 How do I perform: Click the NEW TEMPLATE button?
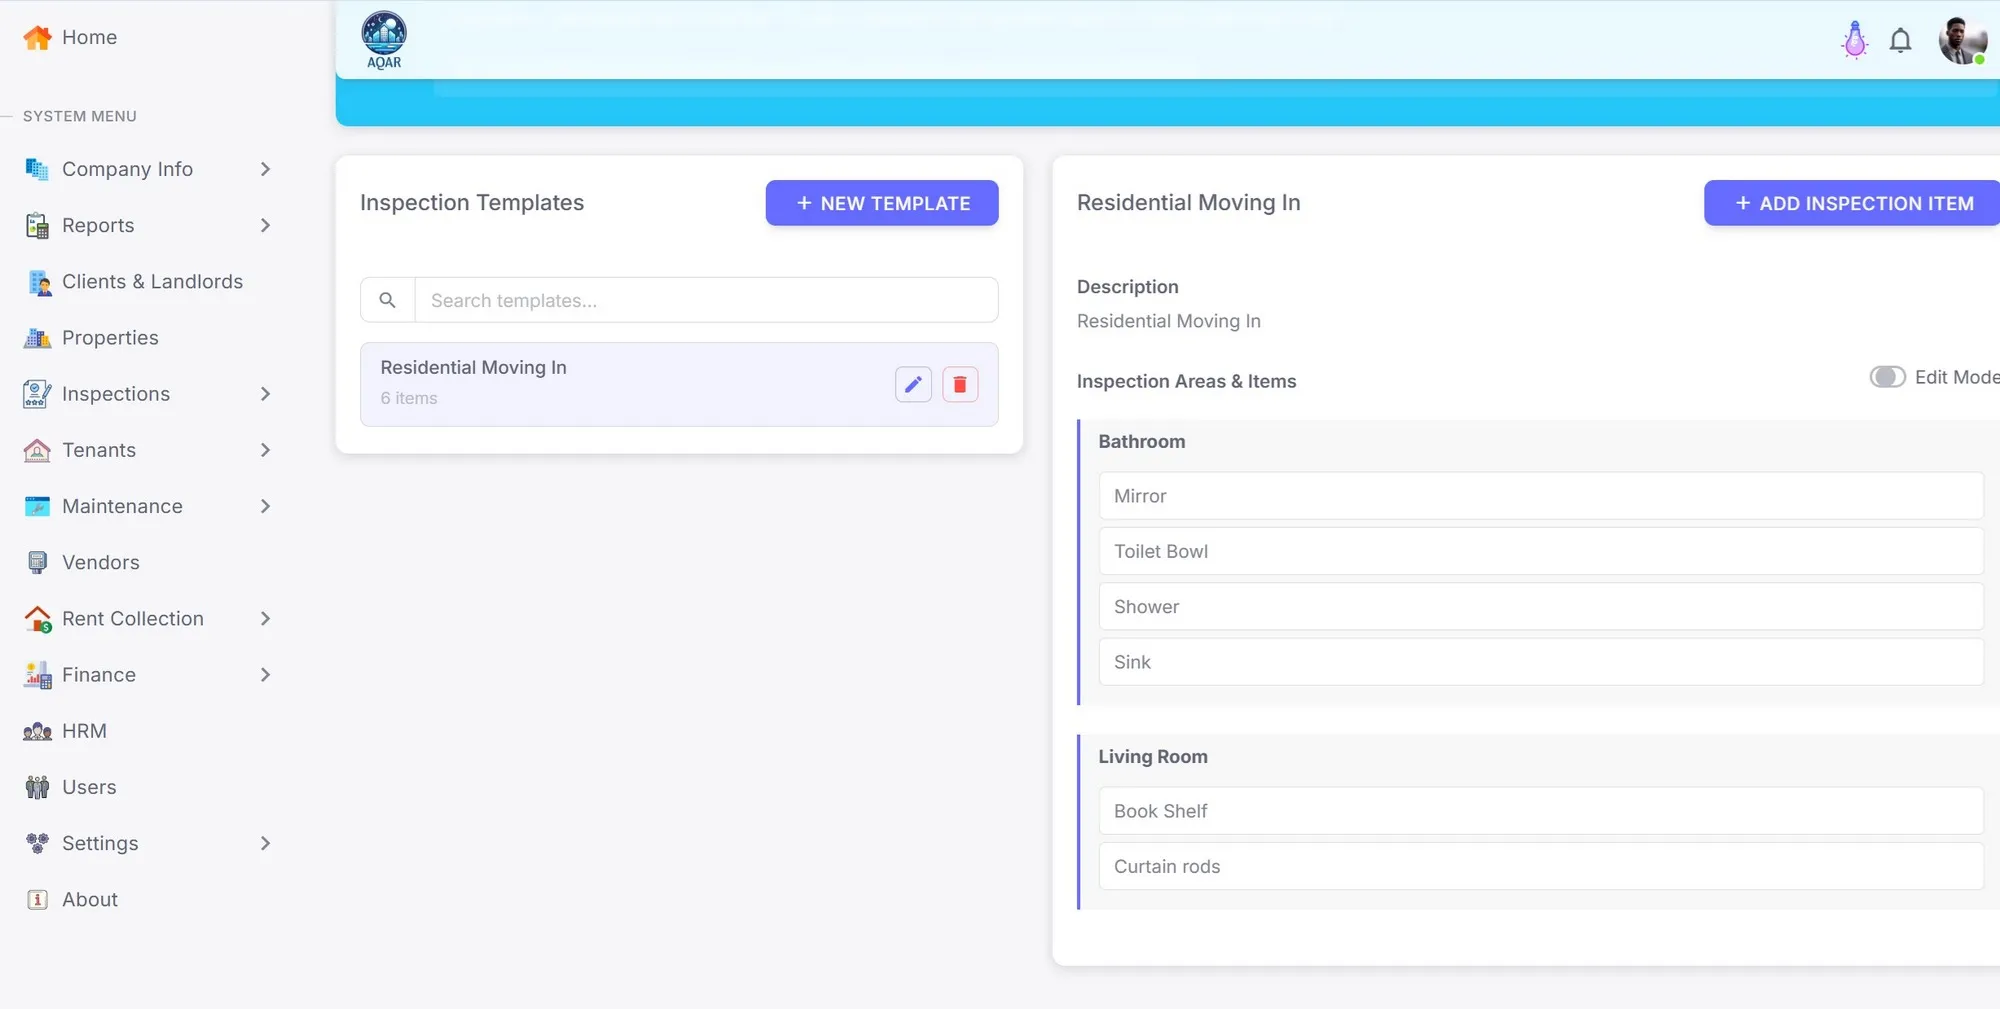click(881, 202)
